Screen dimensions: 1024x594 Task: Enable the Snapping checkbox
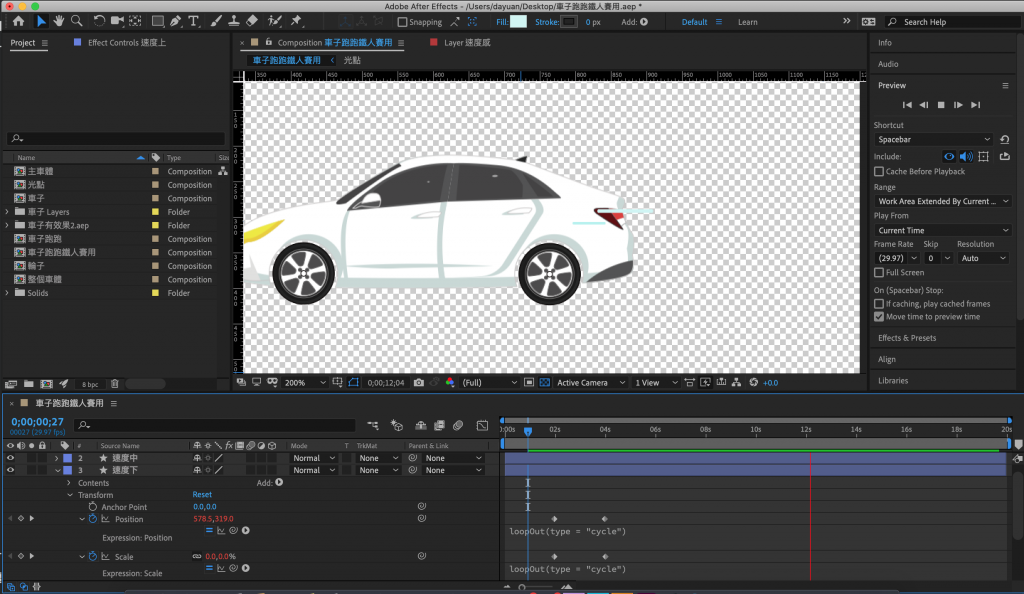click(403, 22)
